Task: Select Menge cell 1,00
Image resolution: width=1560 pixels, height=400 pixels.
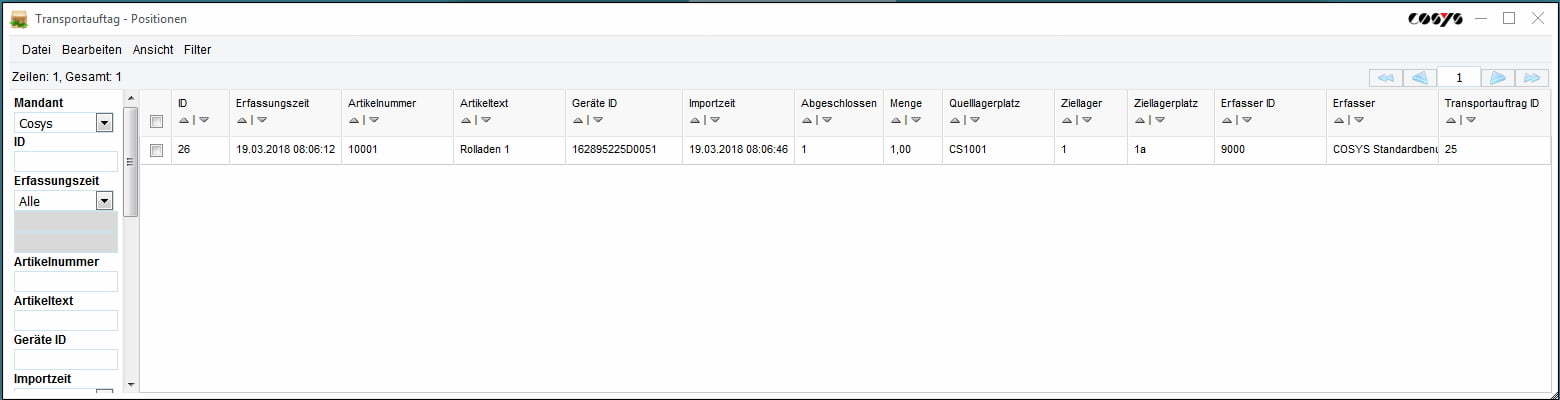Action: pos(913,150)
